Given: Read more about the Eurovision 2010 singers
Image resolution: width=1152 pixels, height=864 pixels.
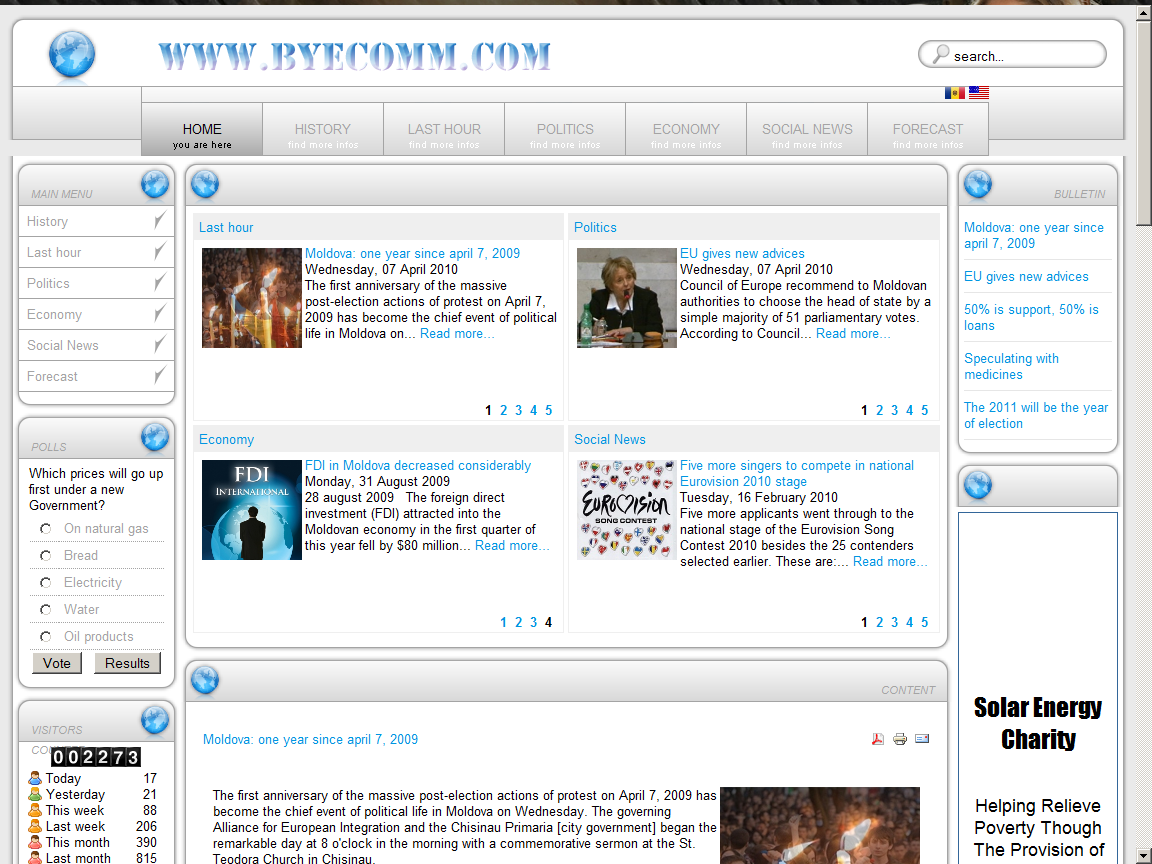Looking at the screenshot, I should tap(889, 561).
